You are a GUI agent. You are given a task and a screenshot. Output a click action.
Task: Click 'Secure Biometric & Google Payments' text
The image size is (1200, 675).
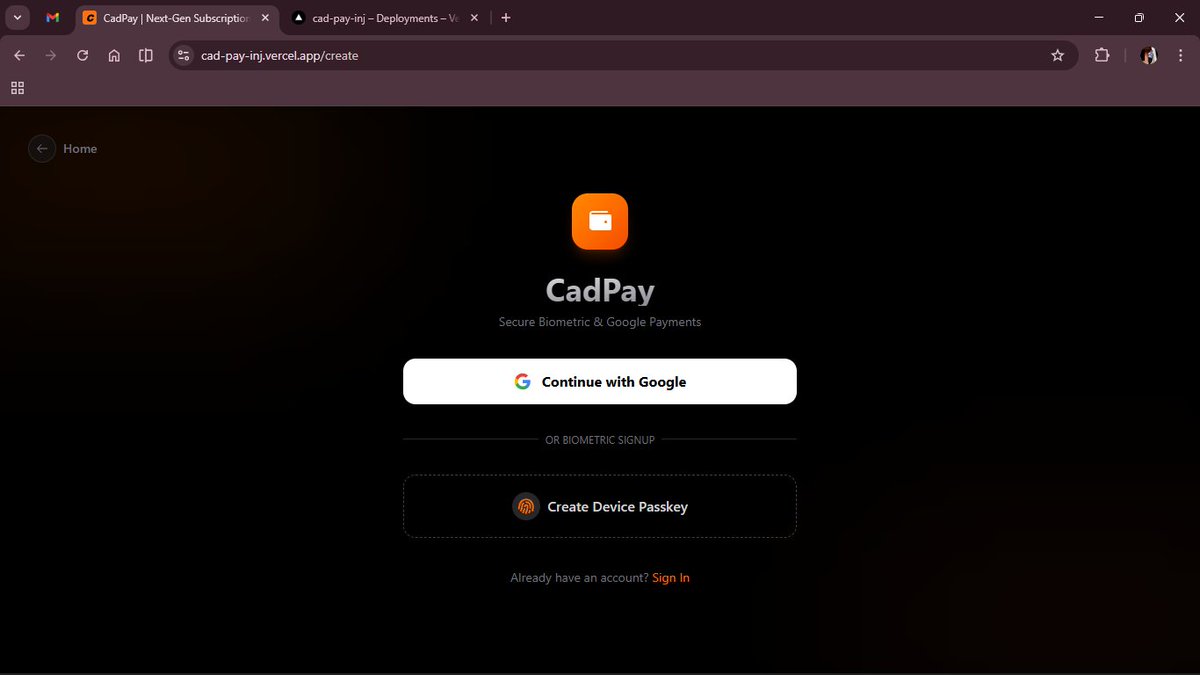pyautogui.click(x=600, y=322)
